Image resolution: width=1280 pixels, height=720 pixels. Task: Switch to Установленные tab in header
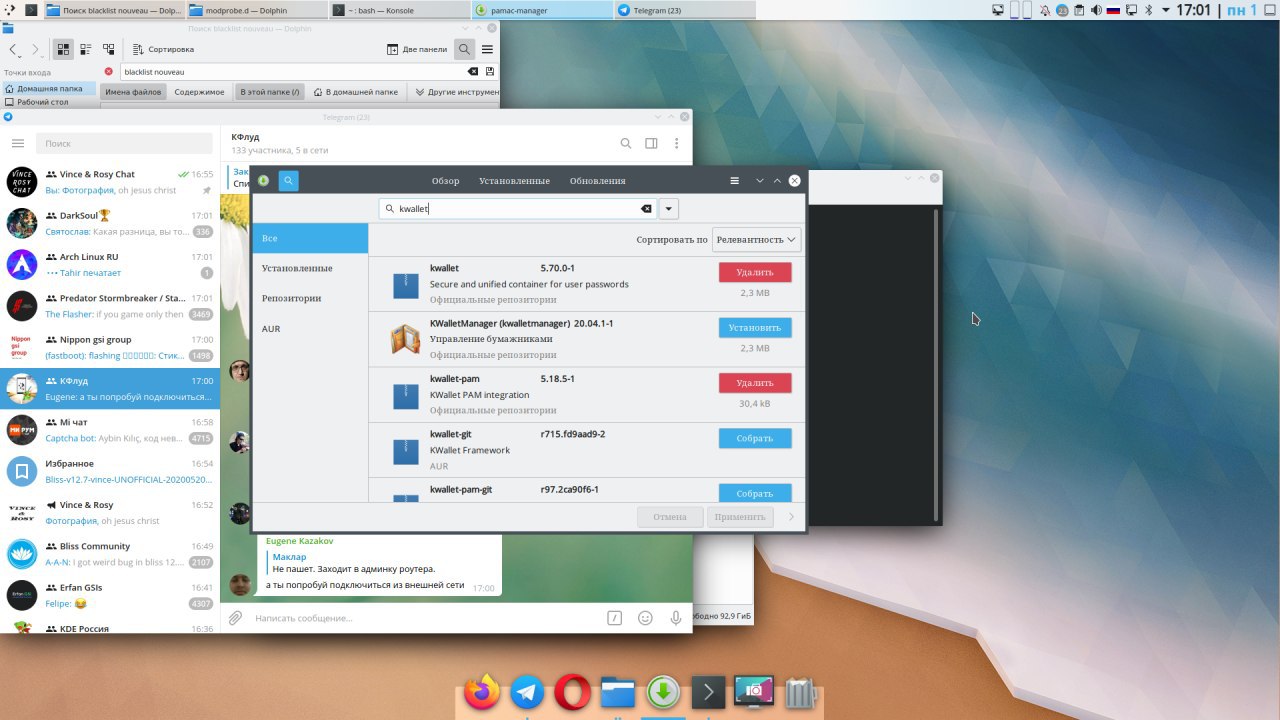click(x=514, y=181)
